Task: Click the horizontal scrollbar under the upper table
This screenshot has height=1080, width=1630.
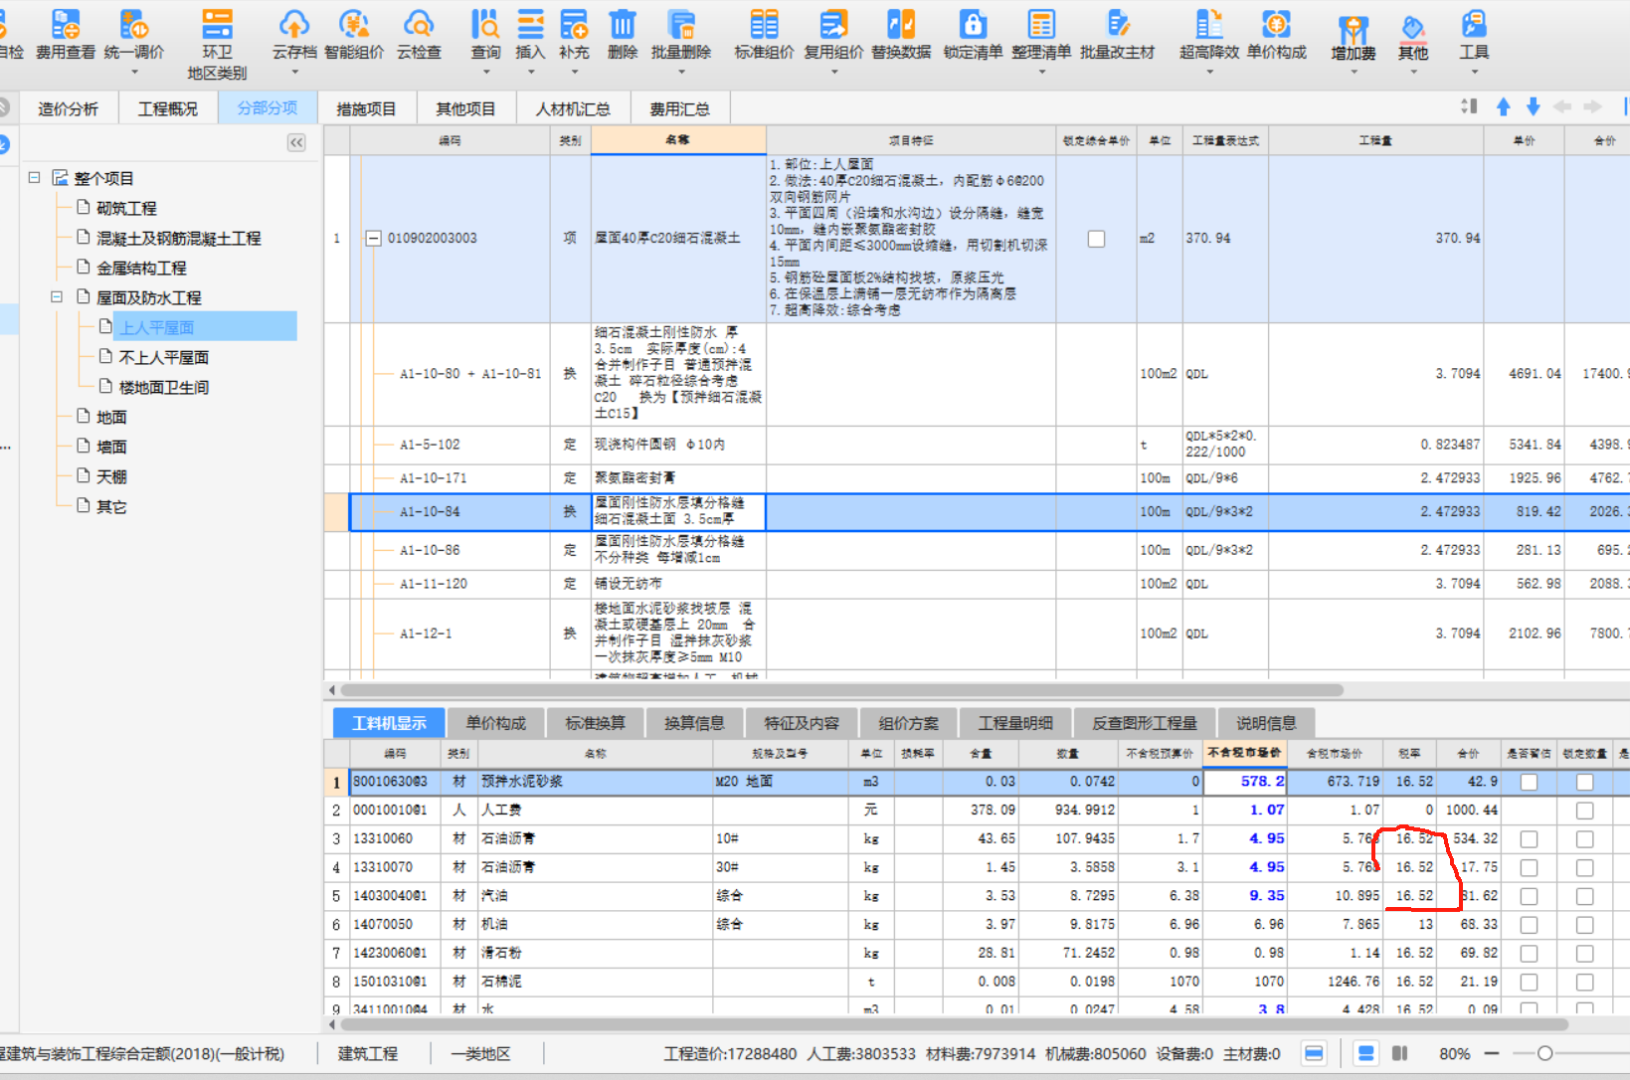Action: pyautogui.click(x=842, y=690)
